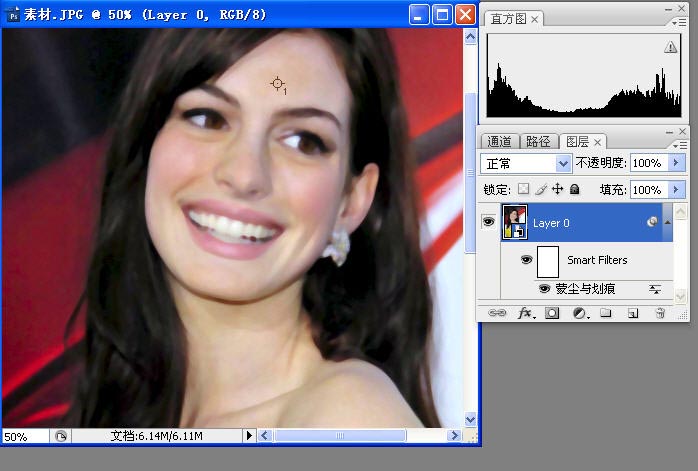Viewport: 698px width, 471px height.
Task: Click the document info arrow in status bar
Action: click(249, 435)
